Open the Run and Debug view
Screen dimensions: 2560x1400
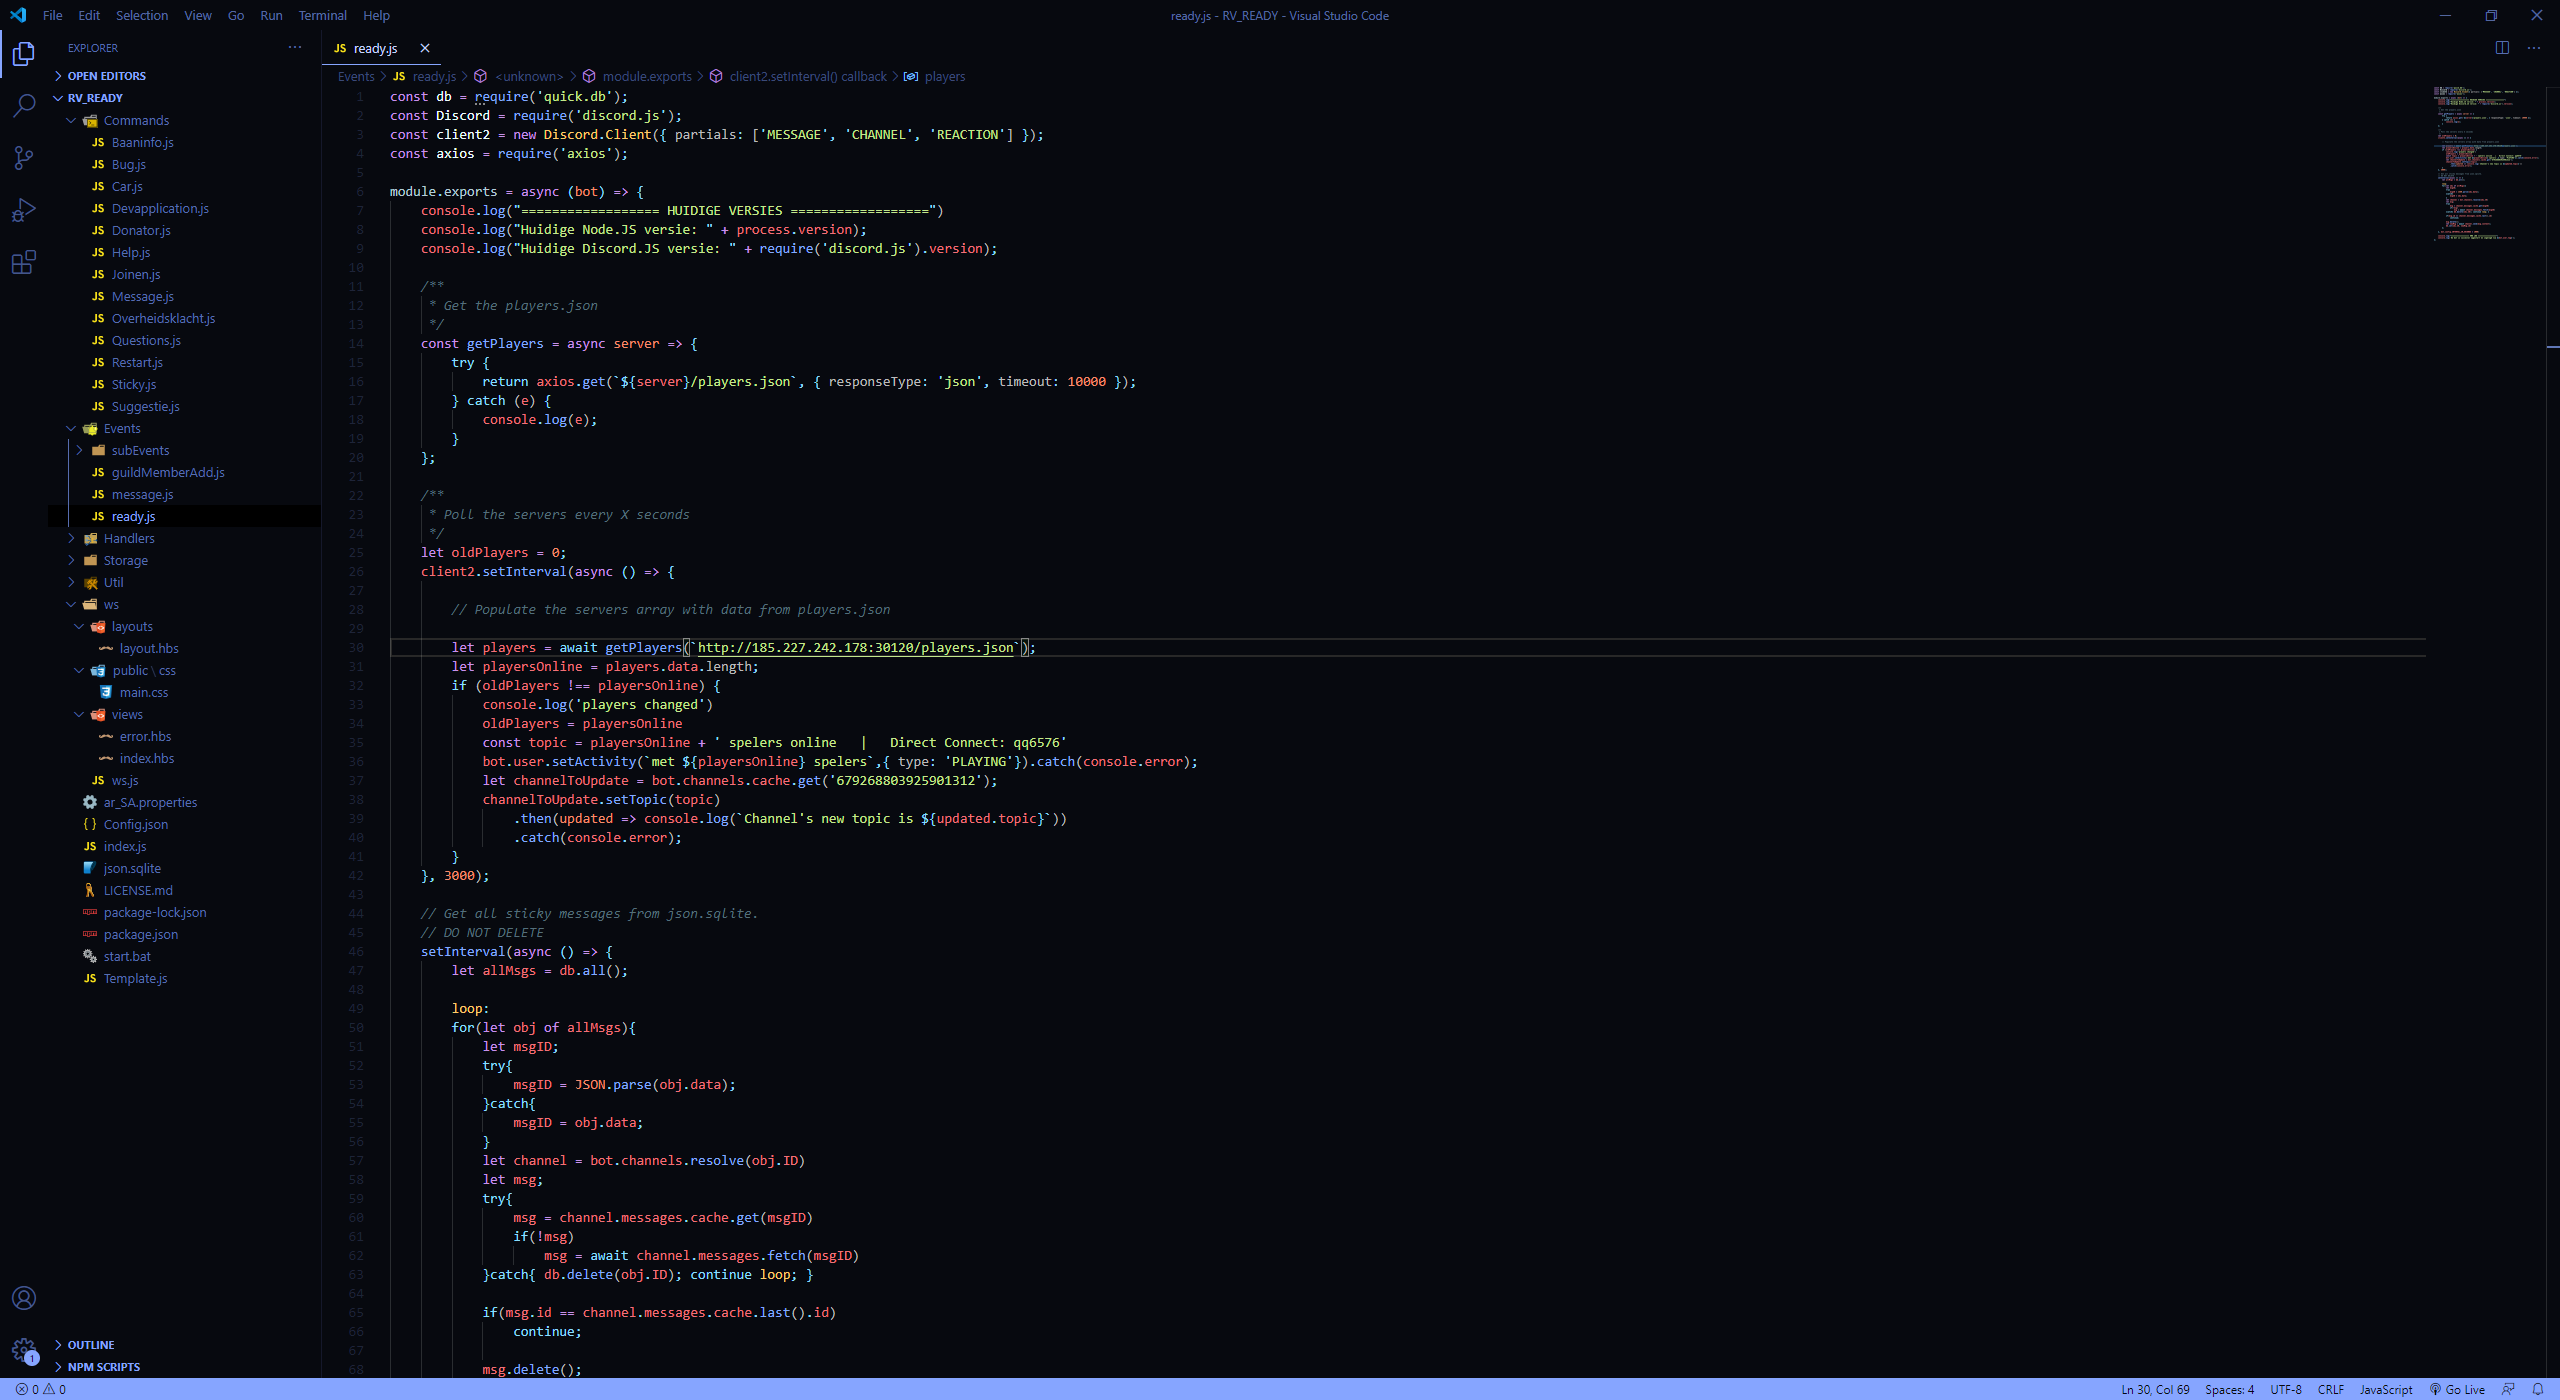tap(24, 210)
